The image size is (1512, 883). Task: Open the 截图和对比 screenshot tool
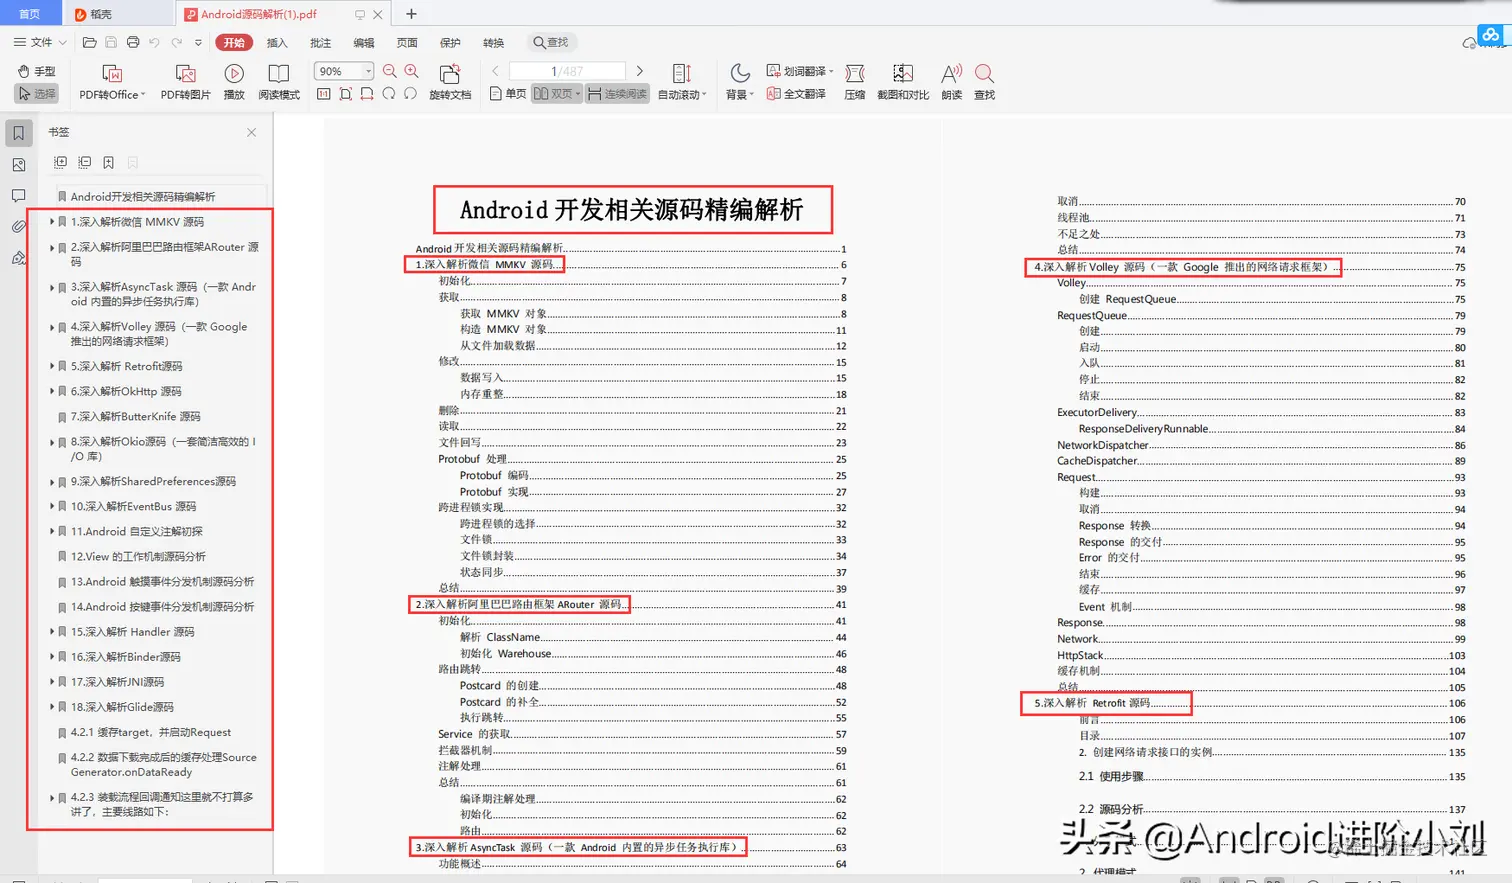pos(903,80)
